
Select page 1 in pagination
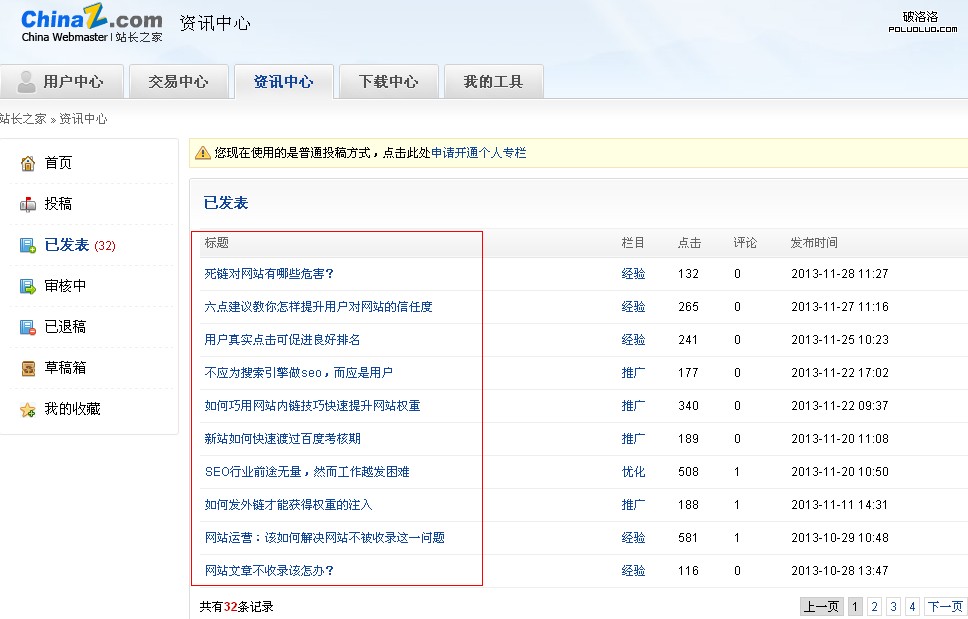(855, 607)
